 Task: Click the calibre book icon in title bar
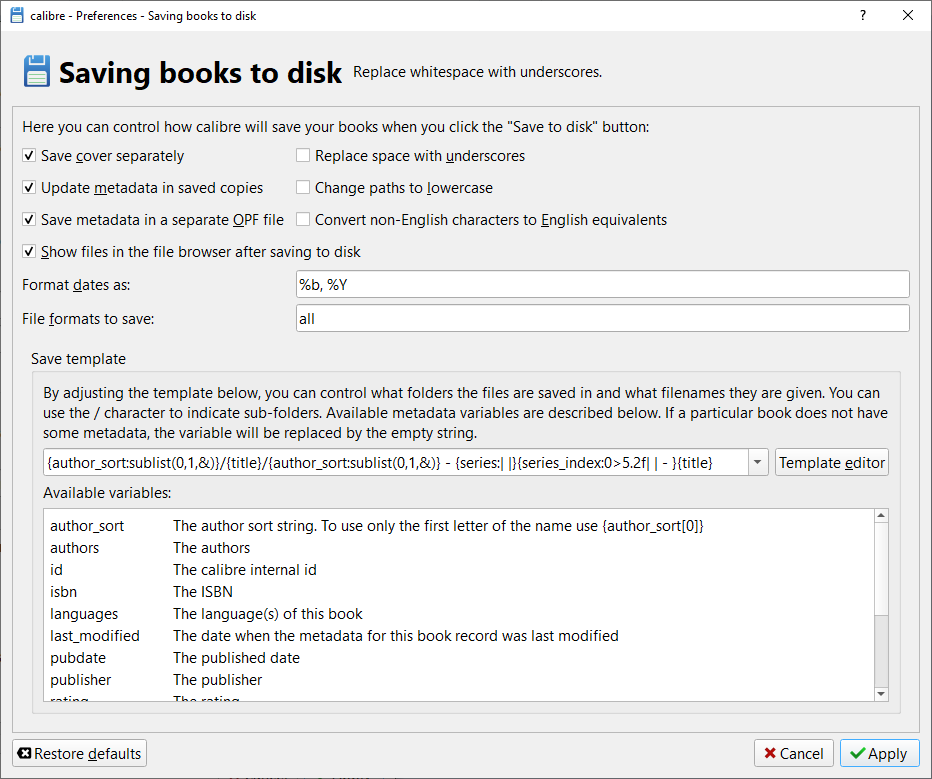click(x=17, y=16)
